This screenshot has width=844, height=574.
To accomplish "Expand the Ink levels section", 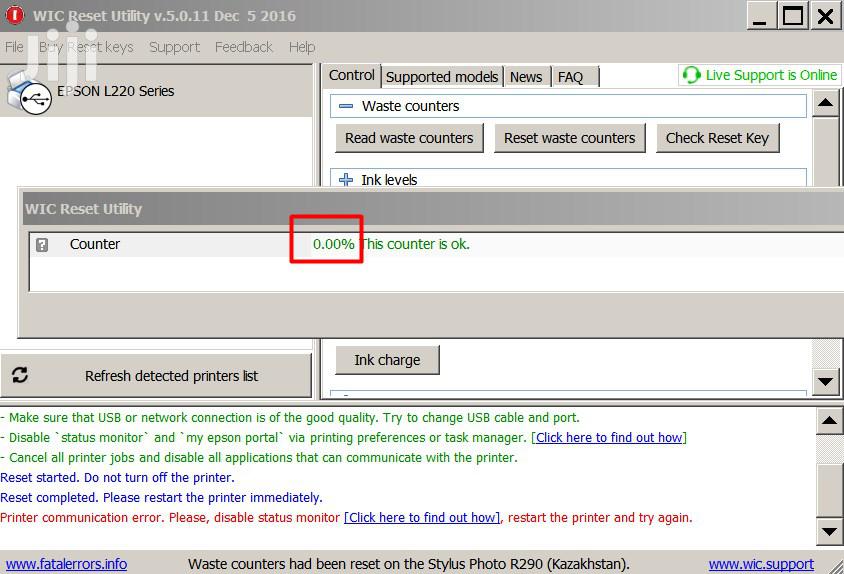I will pyautogui.click(x=346, y=180).
